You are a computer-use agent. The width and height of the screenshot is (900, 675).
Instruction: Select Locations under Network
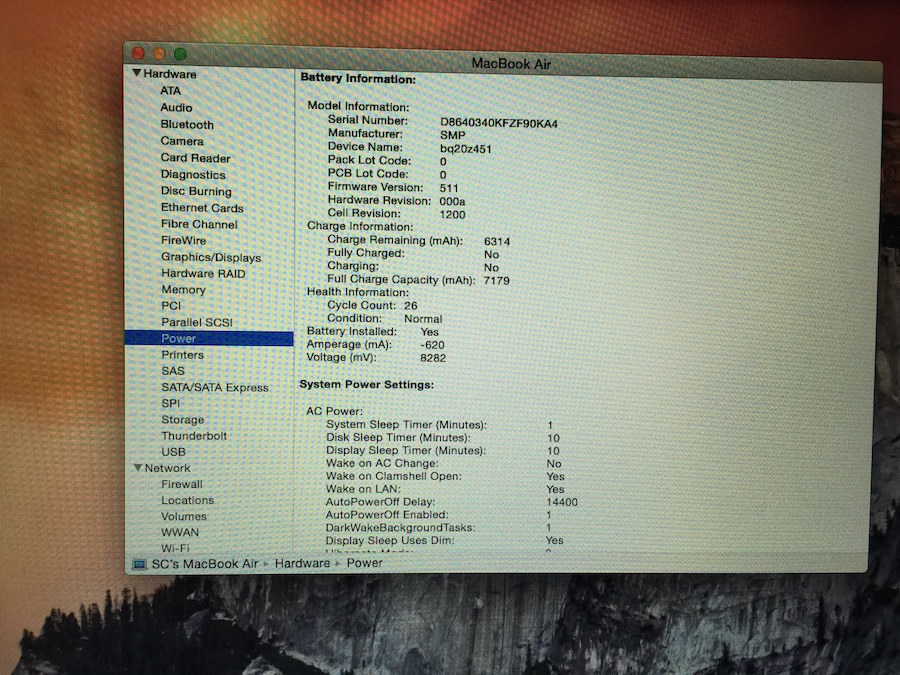(188, 500)
